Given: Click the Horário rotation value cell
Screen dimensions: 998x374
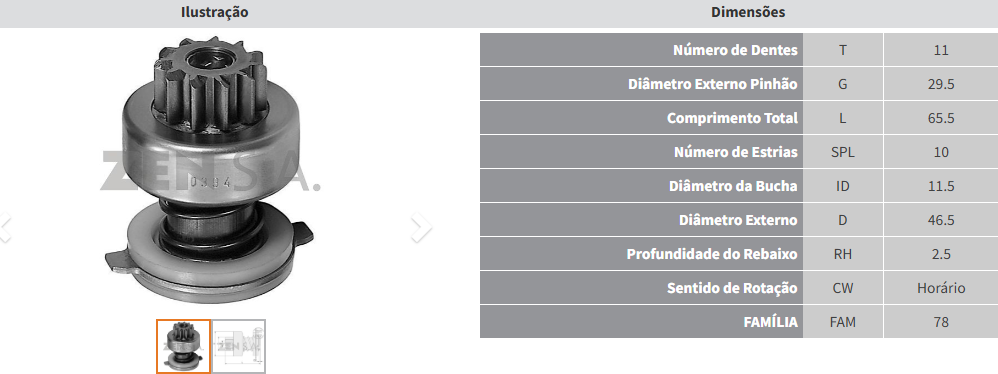Looking at the screenshot, I should click(x=941, y=288).
